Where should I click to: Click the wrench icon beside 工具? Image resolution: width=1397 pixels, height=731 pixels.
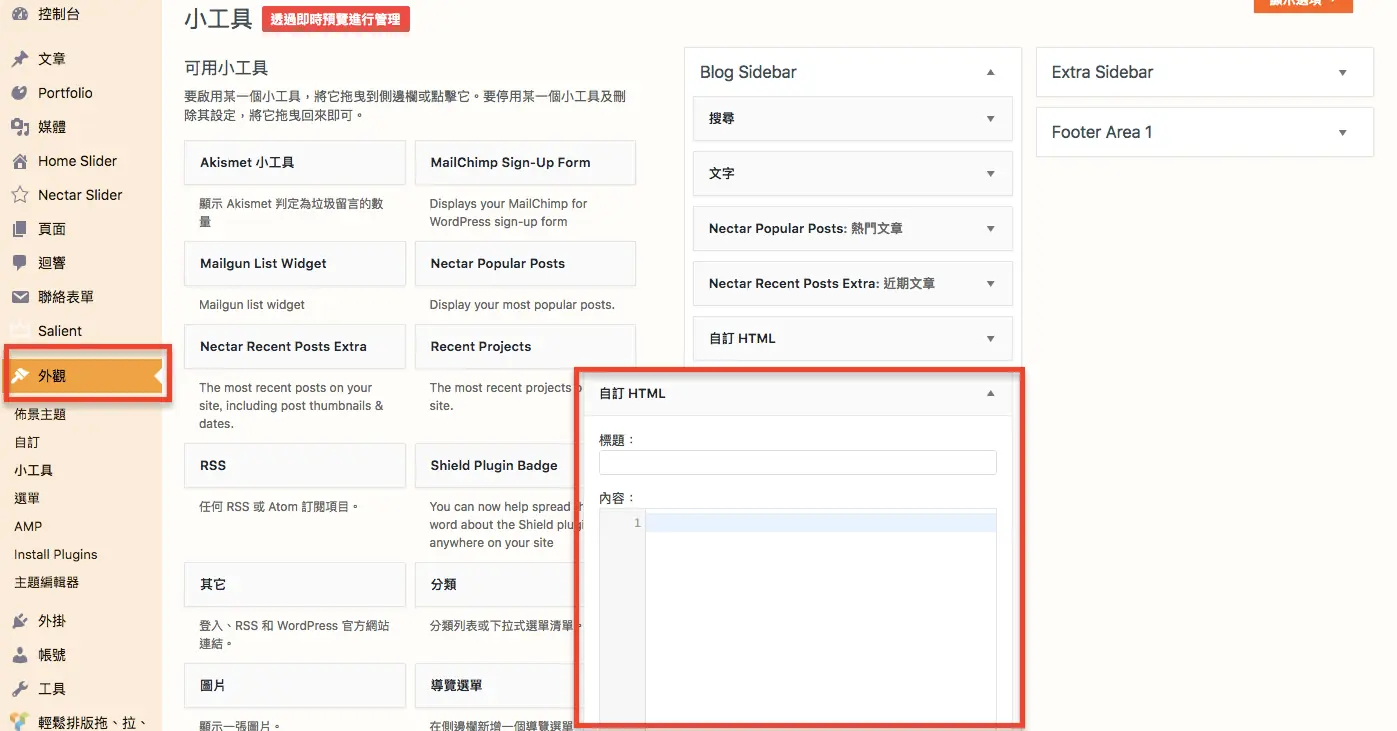point(19,689)
